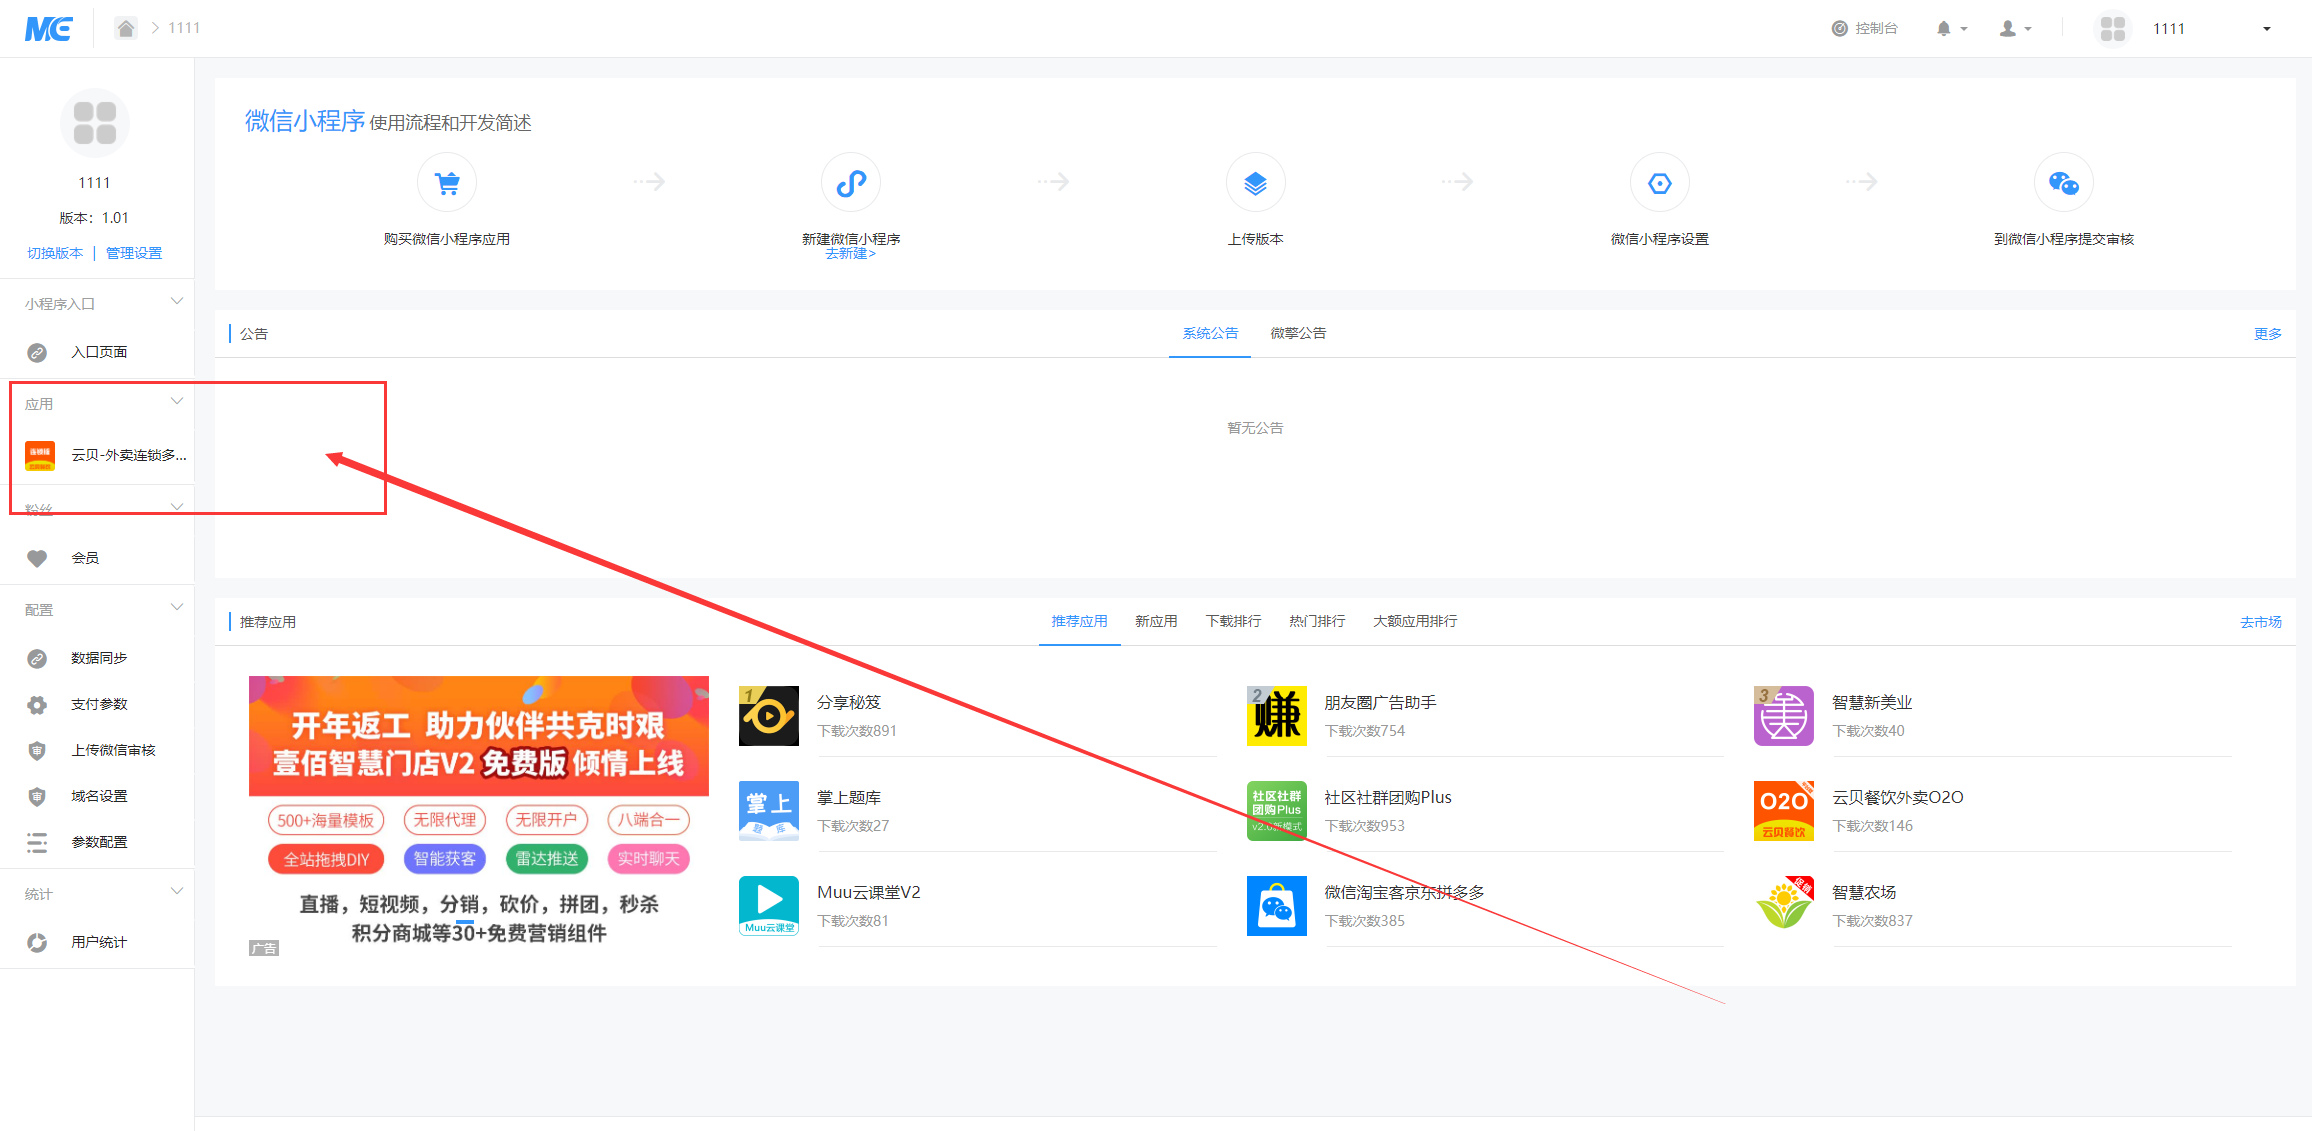This screenshot has width=2312, height=1131.
Task: Open 云贝餐饮外卖O2O app title
Action: point(1898,798)
